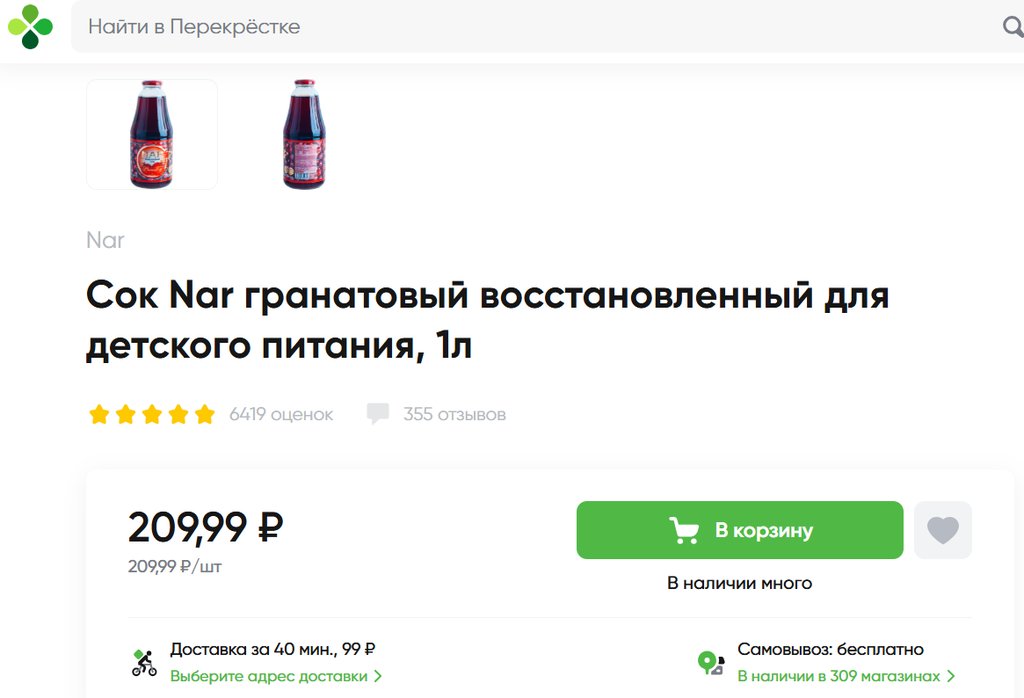
Task: Click the 'Самовывоз: бесплатно' text
Action: coord(830,650)
